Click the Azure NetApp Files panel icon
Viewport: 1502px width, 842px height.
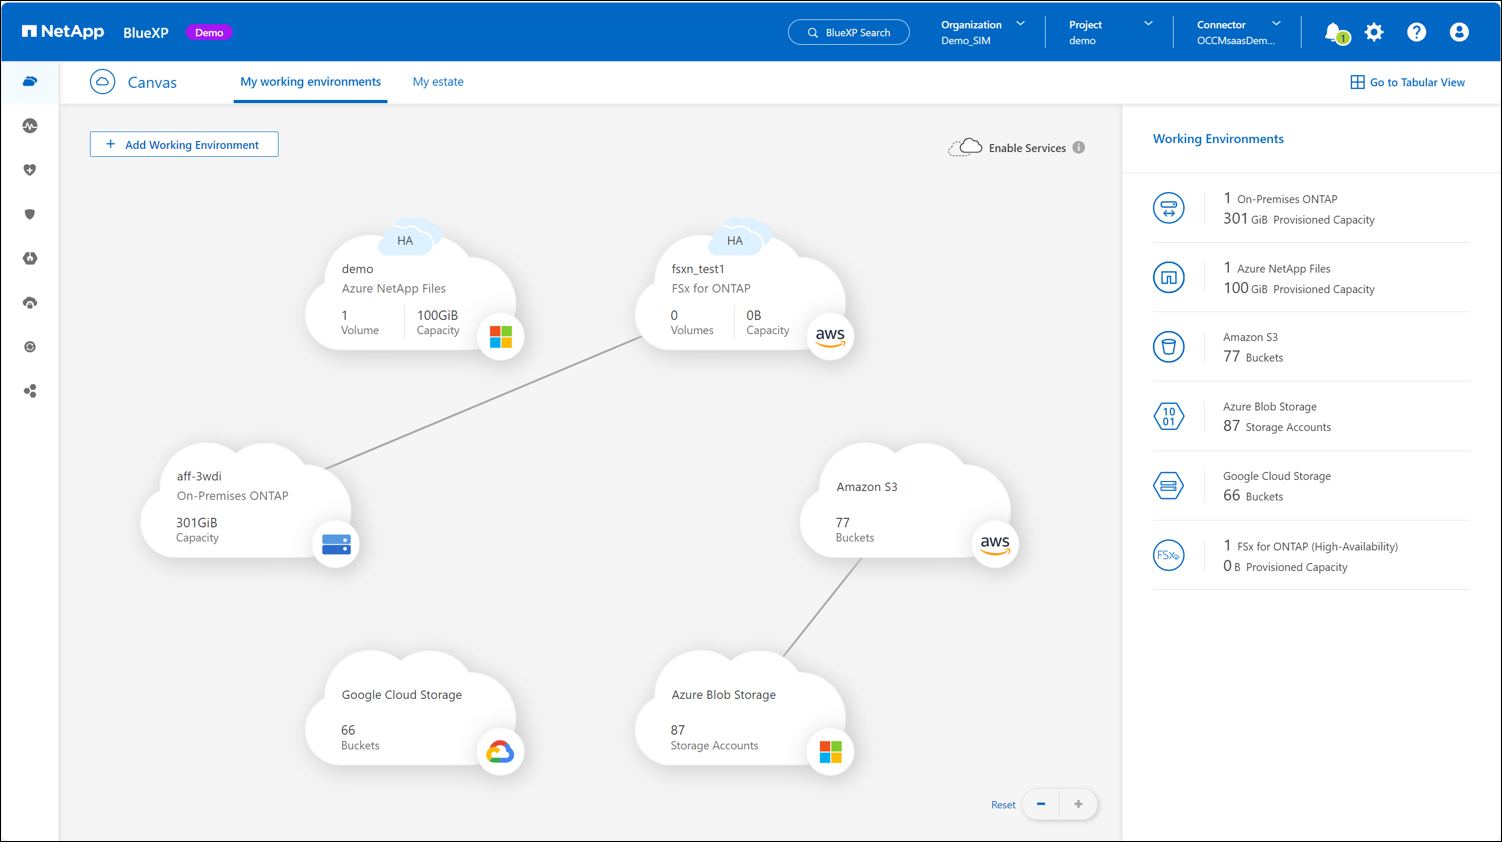click(x=1168, y=278)
